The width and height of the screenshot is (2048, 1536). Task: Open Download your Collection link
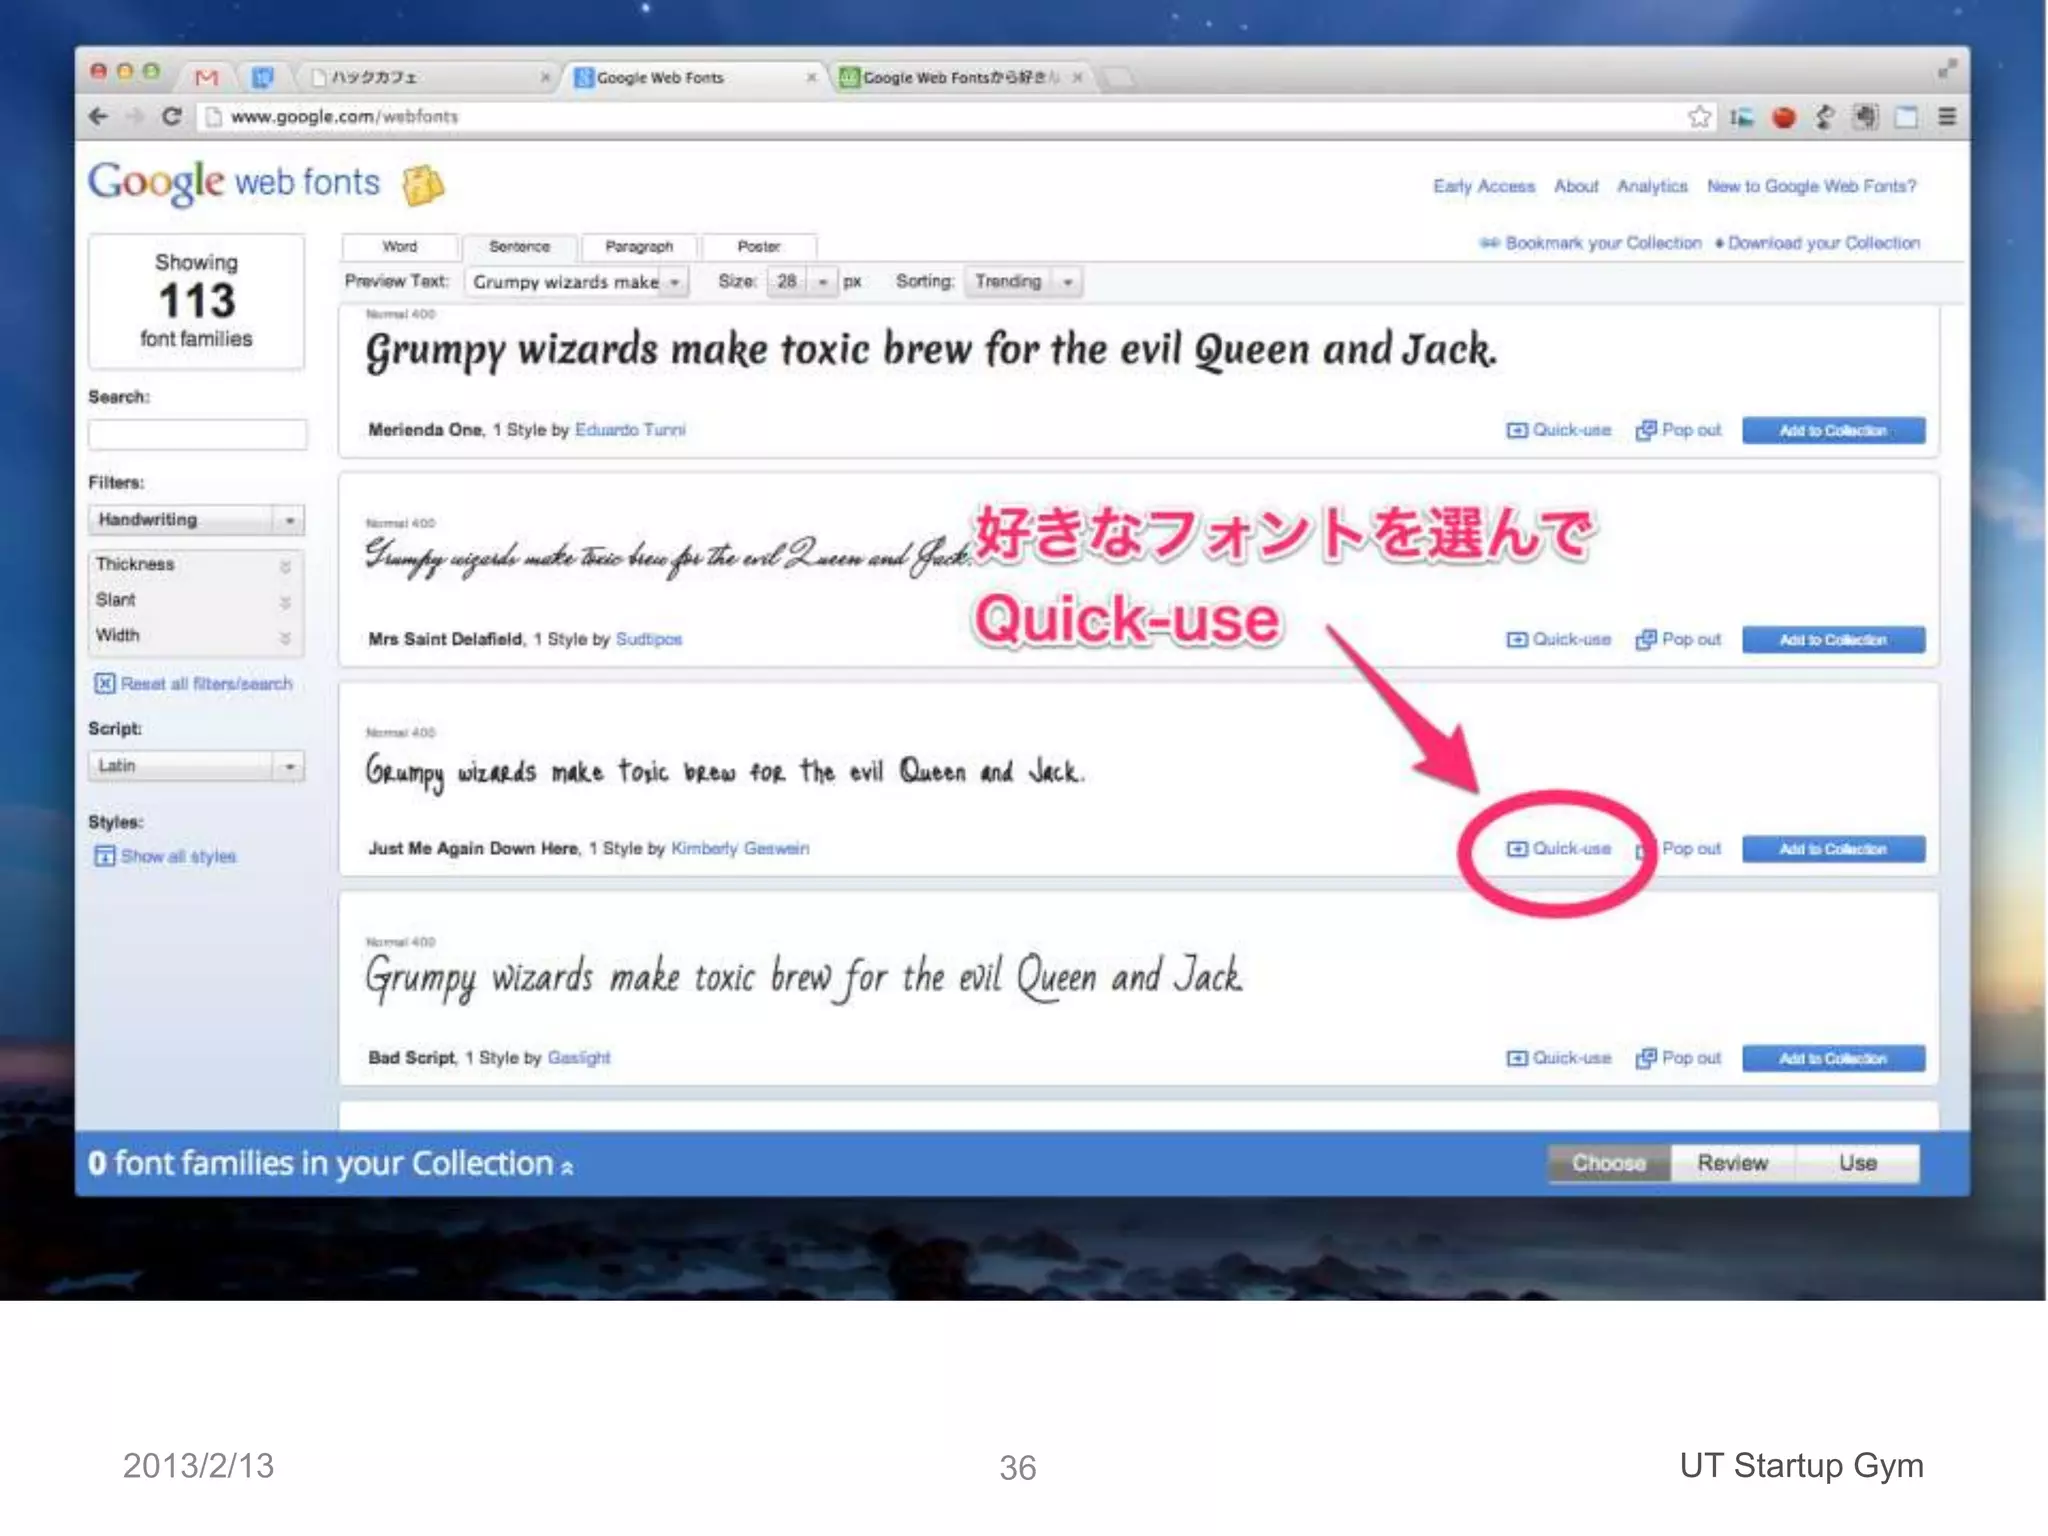pos(1823,243)
